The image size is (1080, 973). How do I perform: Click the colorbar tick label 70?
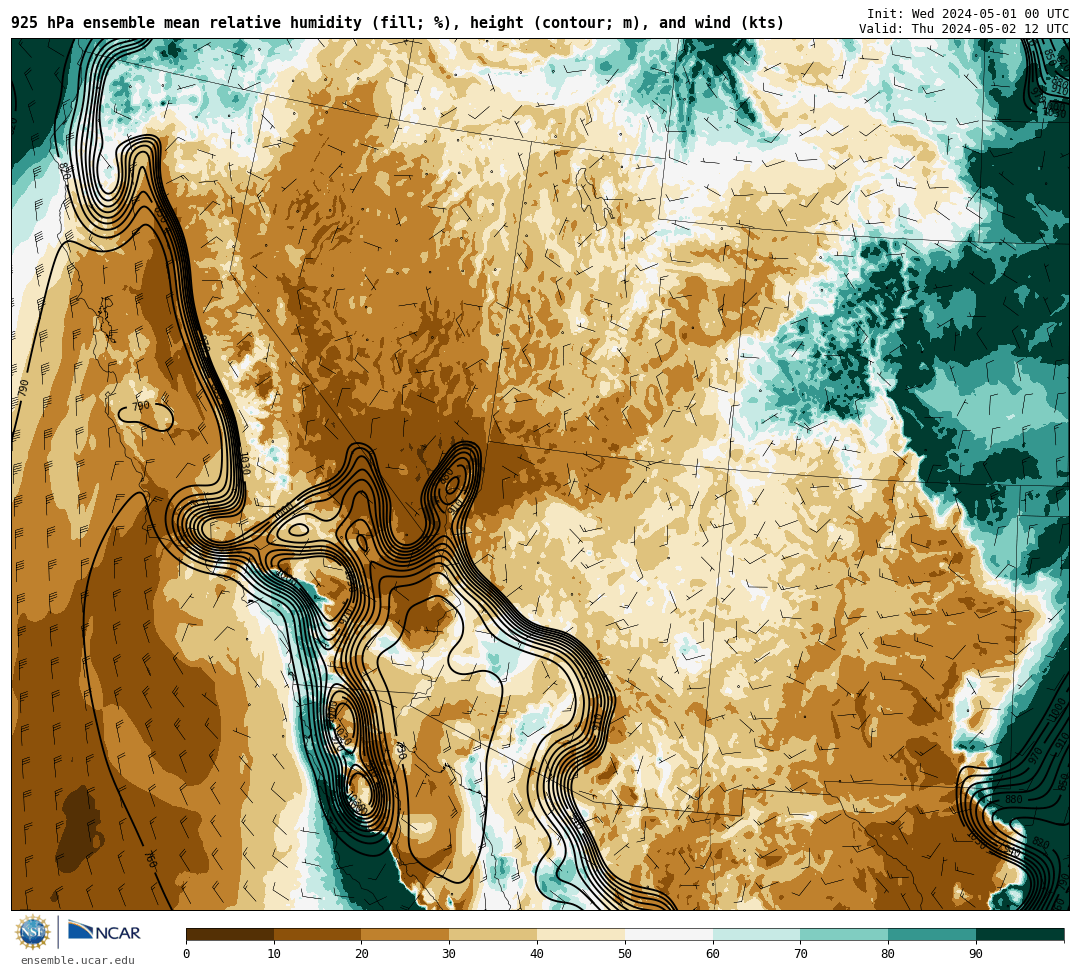pyautogui.click(x=800, y=954)
